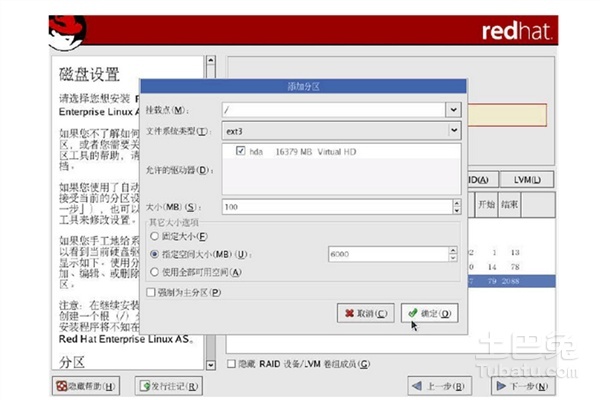Click the forward arrow icon on Next
600x400 pixels.
501,386
